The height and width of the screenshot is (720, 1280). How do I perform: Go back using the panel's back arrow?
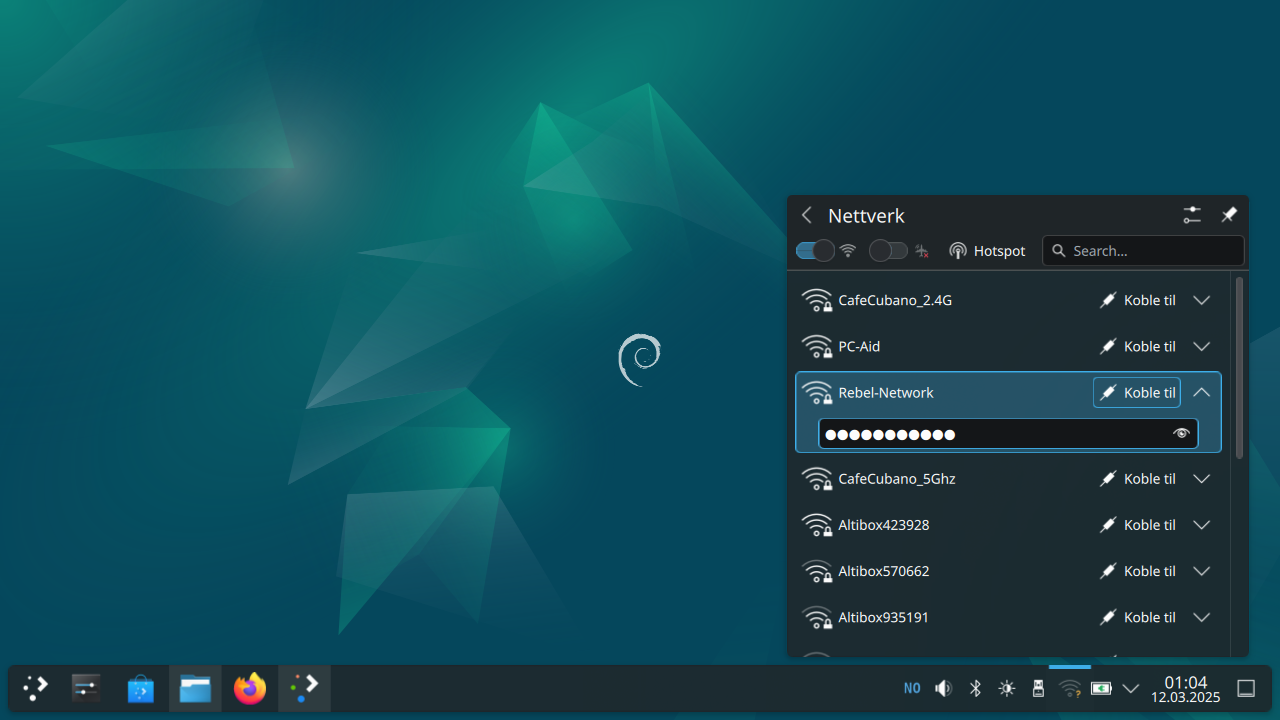point(807,215)
